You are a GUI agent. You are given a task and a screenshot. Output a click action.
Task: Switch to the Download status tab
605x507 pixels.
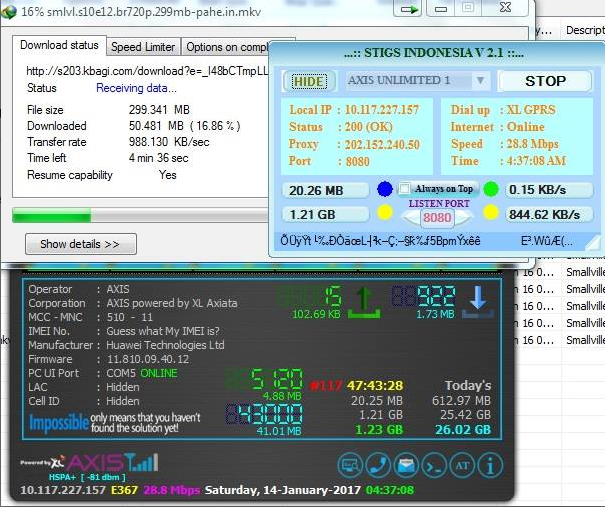click(59, 45)
